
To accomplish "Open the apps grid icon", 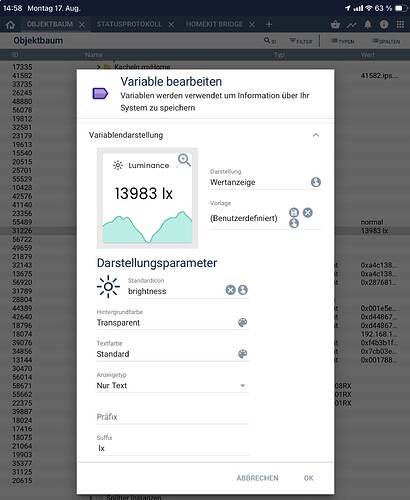I will [400, 24].
